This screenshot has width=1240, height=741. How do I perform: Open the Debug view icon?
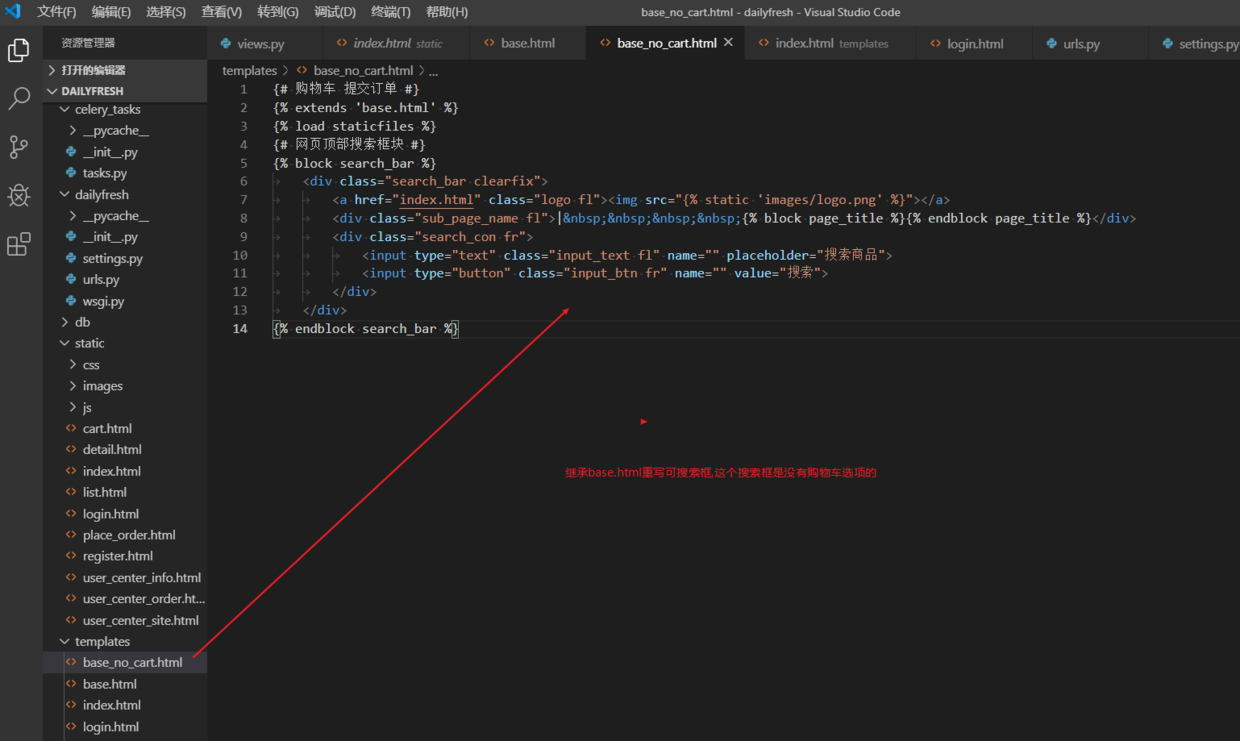[x=19, y=195]
